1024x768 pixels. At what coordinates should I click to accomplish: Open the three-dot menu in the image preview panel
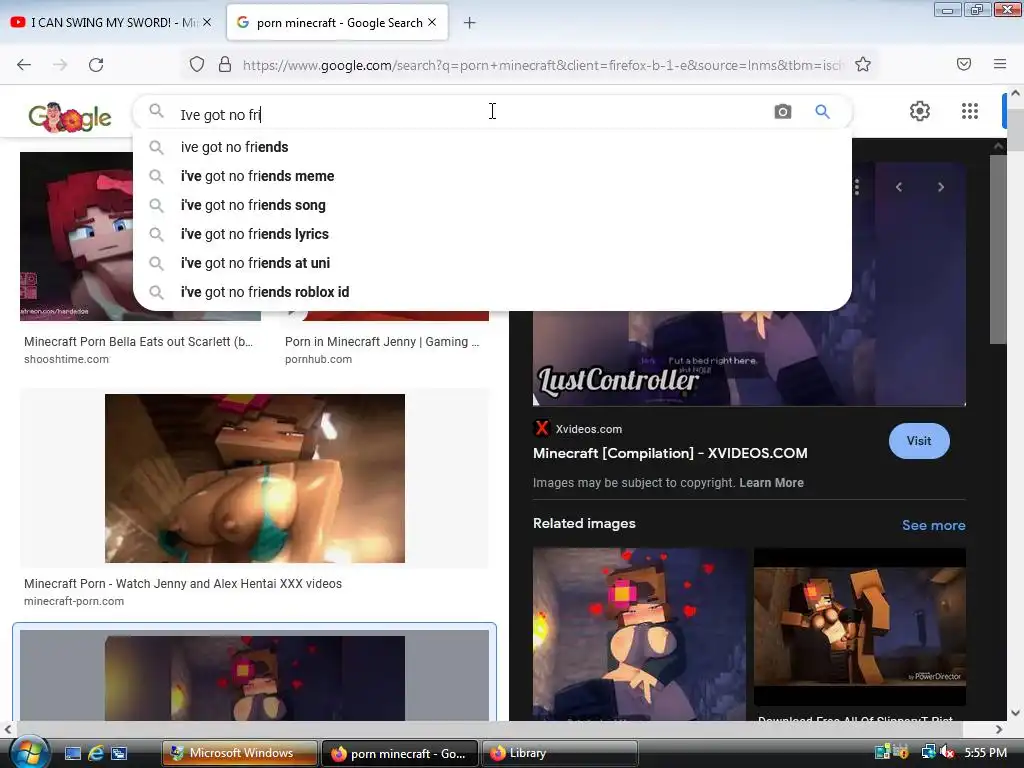tap(857, 187)
